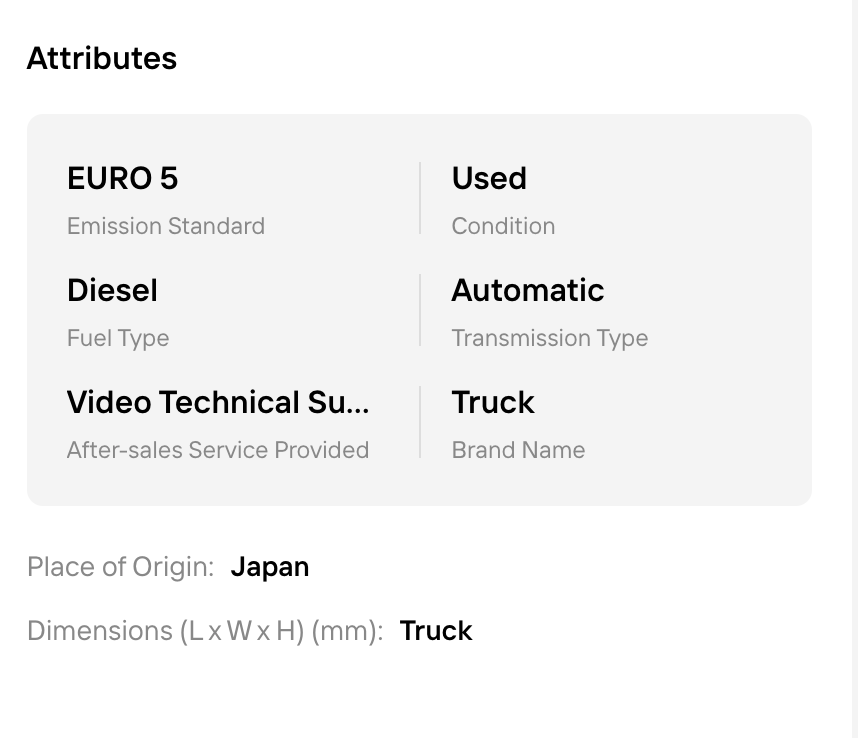Click the Attributes section heading
858x738 pixels.
[102, 58]
